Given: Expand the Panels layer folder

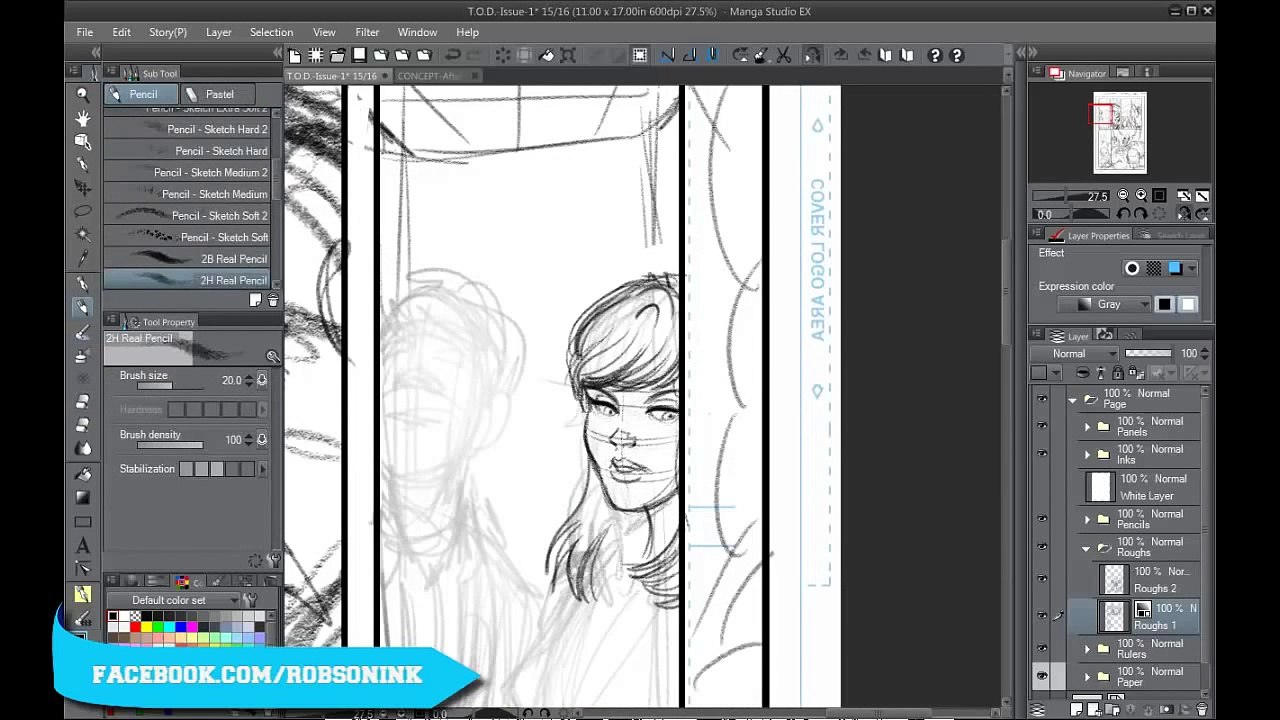Looking at the screenshot, I should pyautogui.click(x=1087, y=427).
